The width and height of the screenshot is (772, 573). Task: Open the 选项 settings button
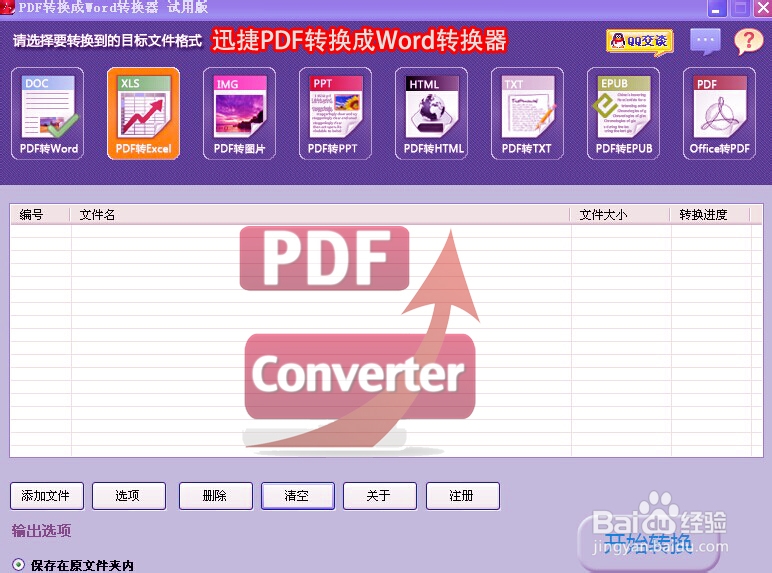pyautogui.click(x=129, y=496)
